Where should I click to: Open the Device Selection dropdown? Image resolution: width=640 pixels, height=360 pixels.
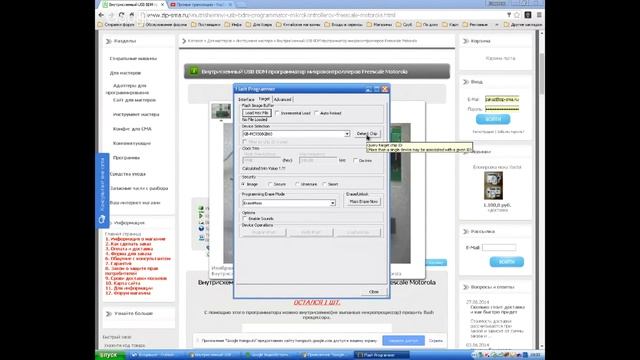347,134
